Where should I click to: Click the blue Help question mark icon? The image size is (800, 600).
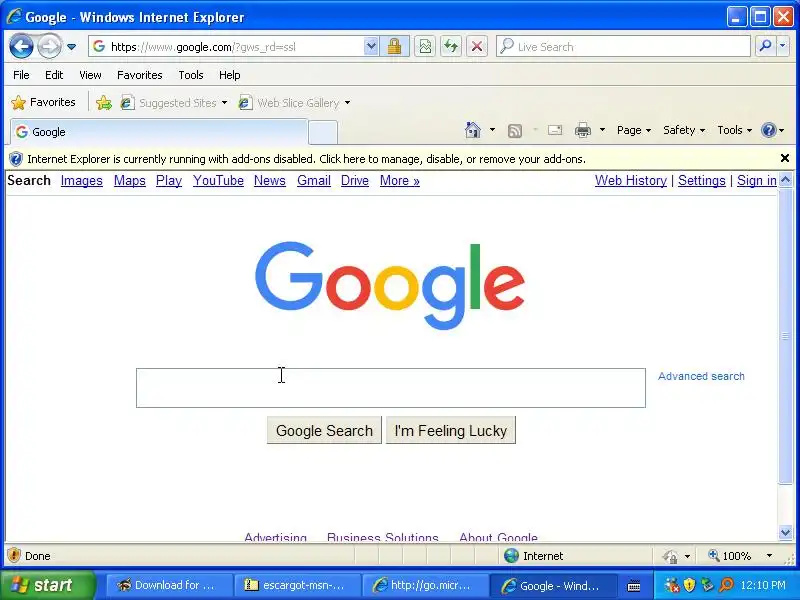pyautogui.click(x=769, y=130)
